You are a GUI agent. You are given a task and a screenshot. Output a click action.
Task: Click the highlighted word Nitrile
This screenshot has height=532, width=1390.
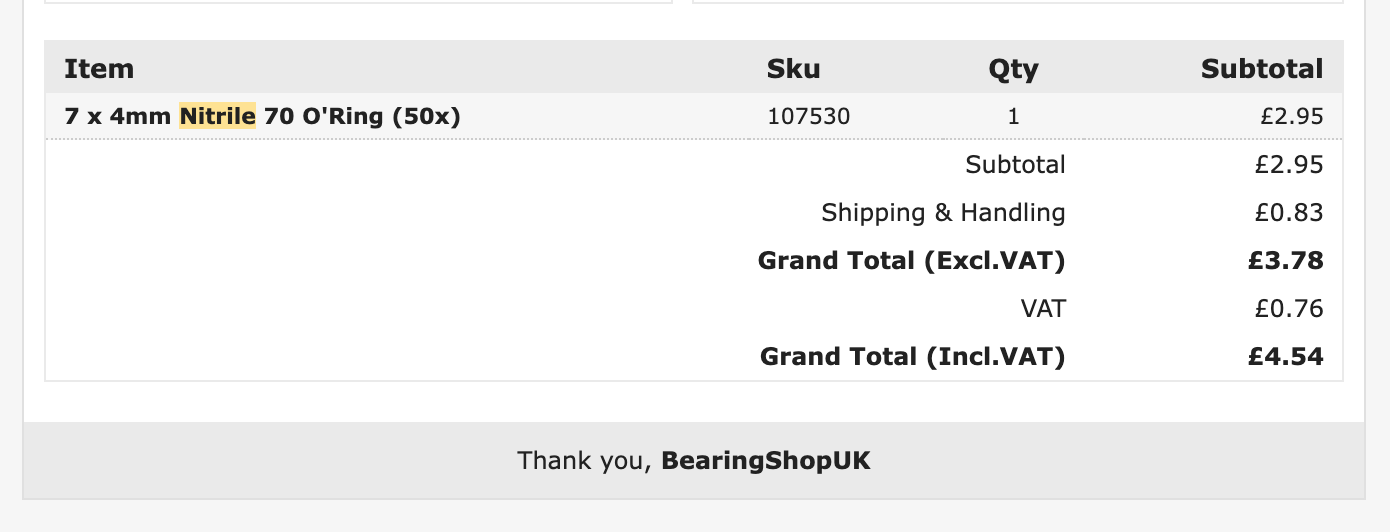(x=217, y=116)
